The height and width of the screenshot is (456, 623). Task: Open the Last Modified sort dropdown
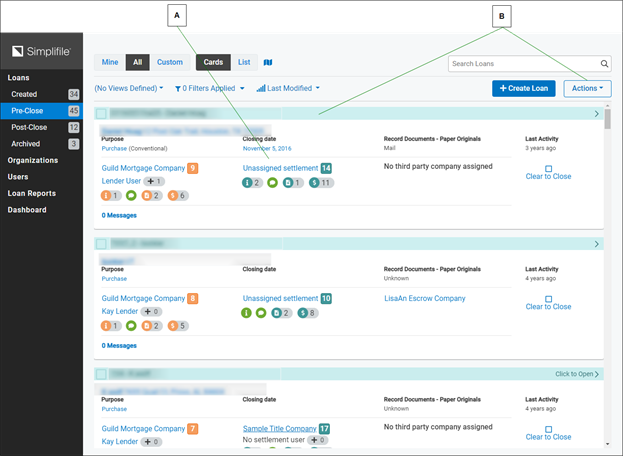point(288,88)
